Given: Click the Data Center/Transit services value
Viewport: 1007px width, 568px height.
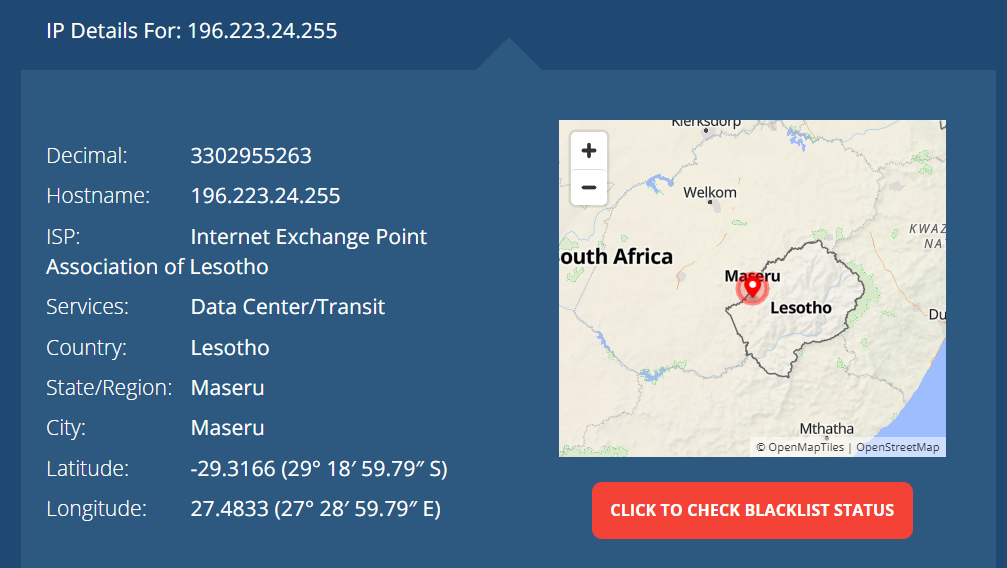Looking at the screenshot, I should 287,307.
